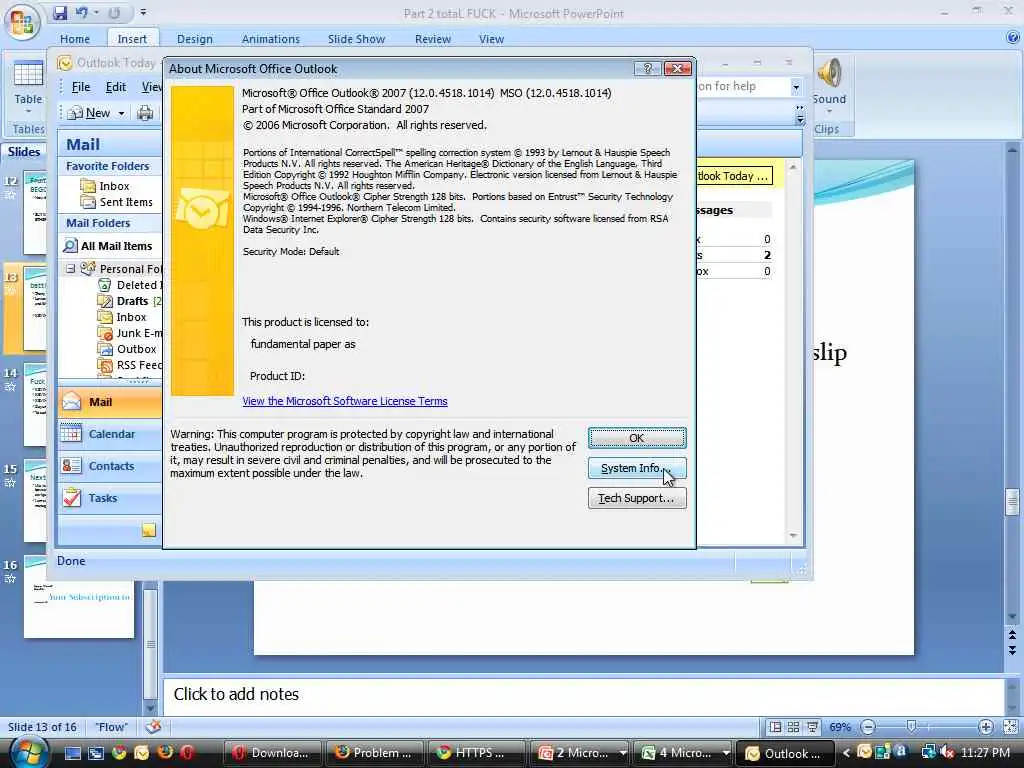
Task: Select the Deleted Items folder
Action: pyautogui.click(x=131, y=285)
